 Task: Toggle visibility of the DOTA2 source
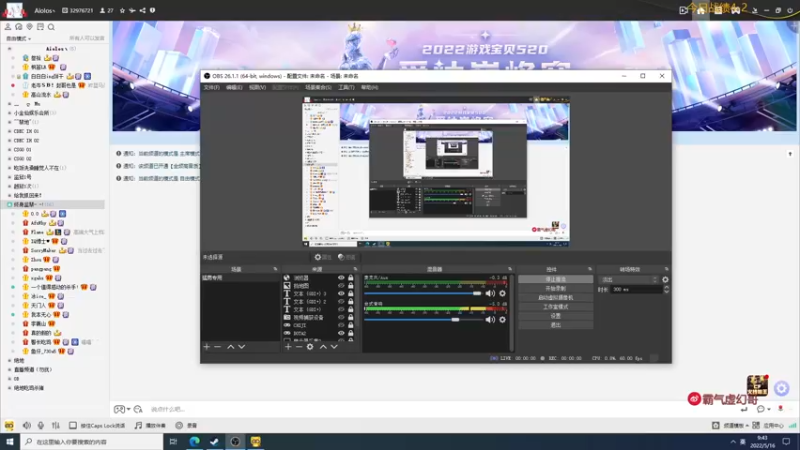coord(341,333)
